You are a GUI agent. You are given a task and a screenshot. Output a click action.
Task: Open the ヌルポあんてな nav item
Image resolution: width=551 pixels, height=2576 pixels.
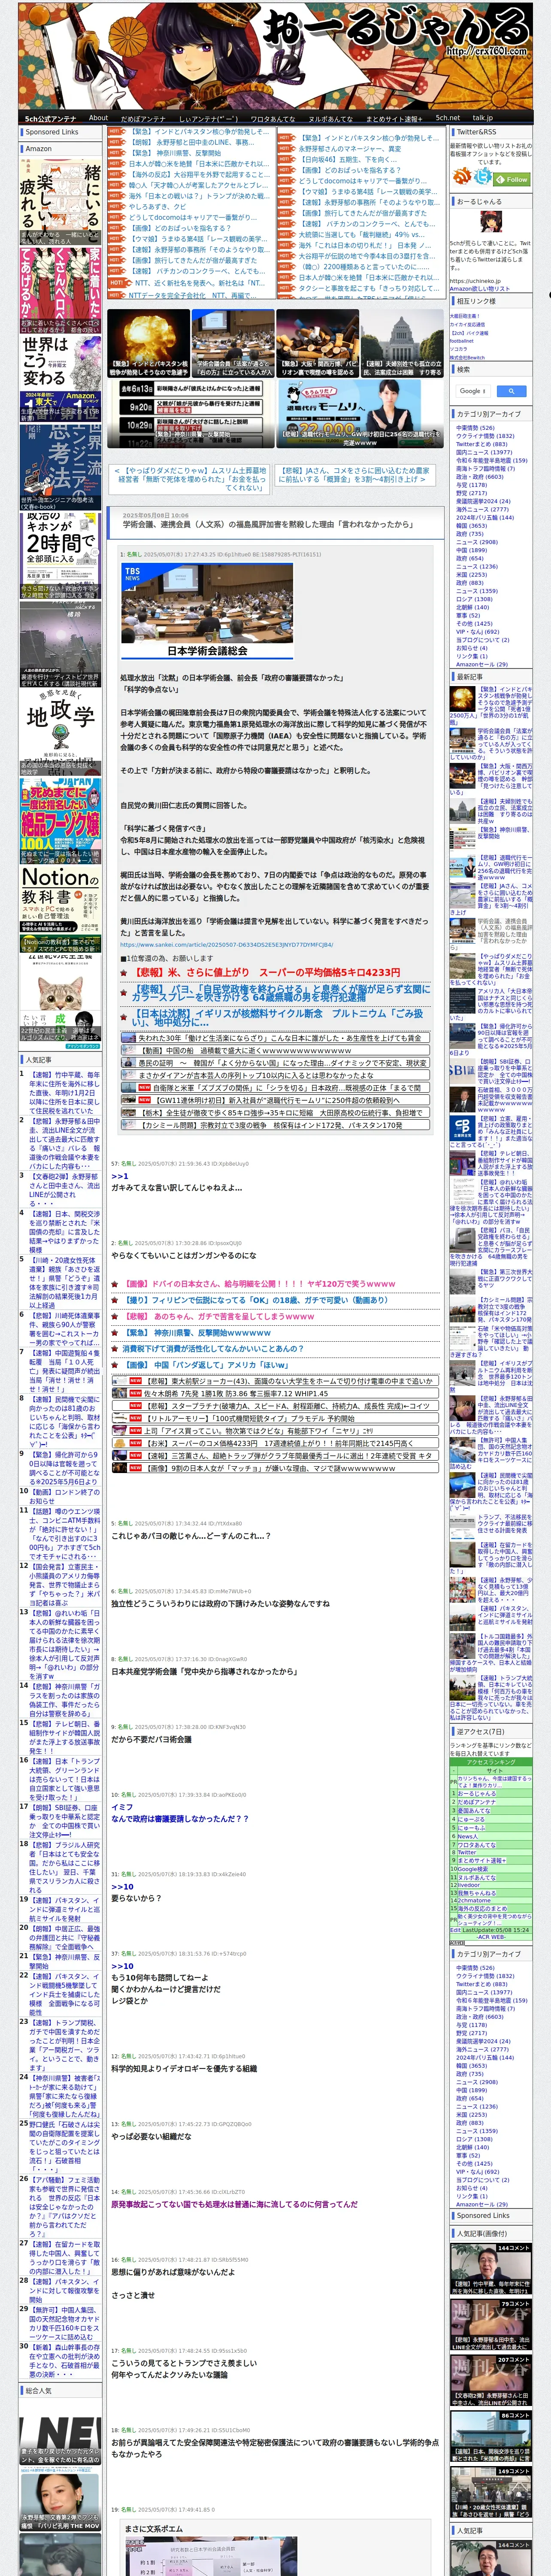330,118
